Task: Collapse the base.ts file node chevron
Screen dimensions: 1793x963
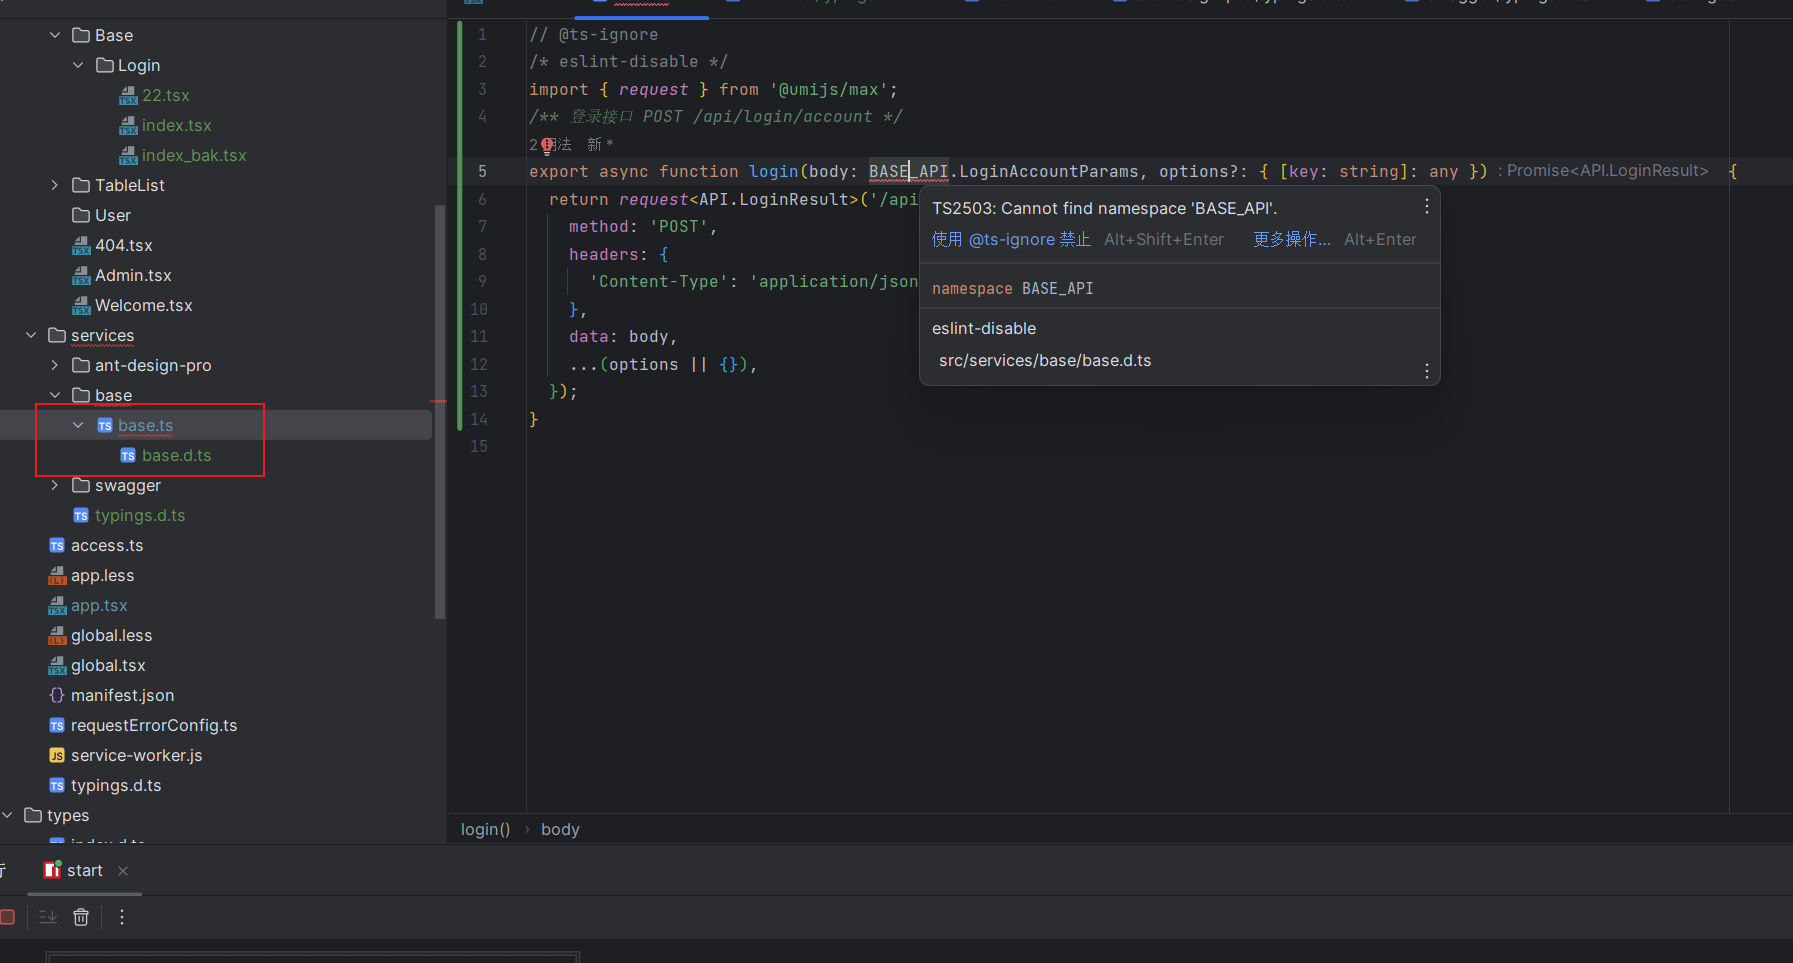Action: point(79,424)
